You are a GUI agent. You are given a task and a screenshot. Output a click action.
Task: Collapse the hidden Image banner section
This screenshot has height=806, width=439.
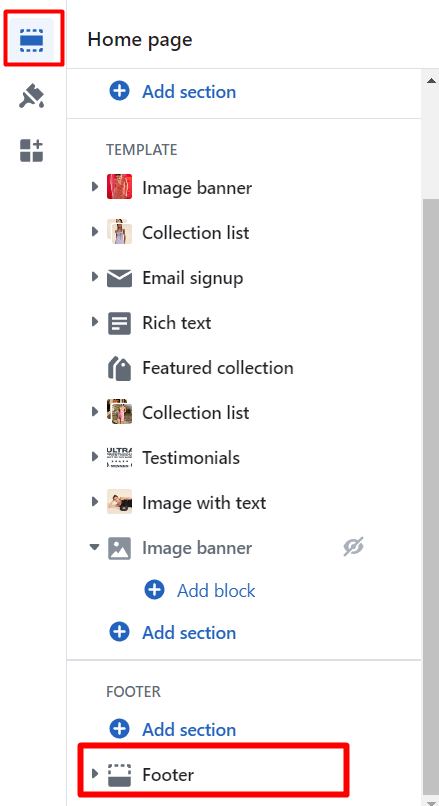pyautogui.click(x=95, y=547)
